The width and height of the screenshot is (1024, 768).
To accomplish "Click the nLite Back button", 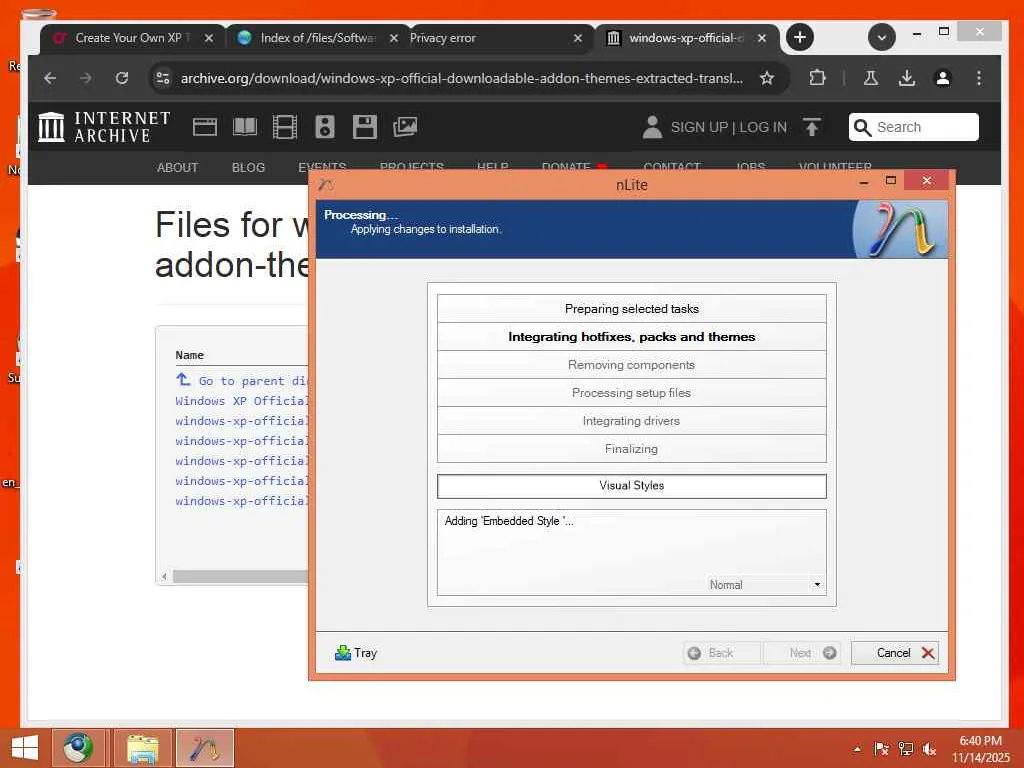I will pos(721,653).
